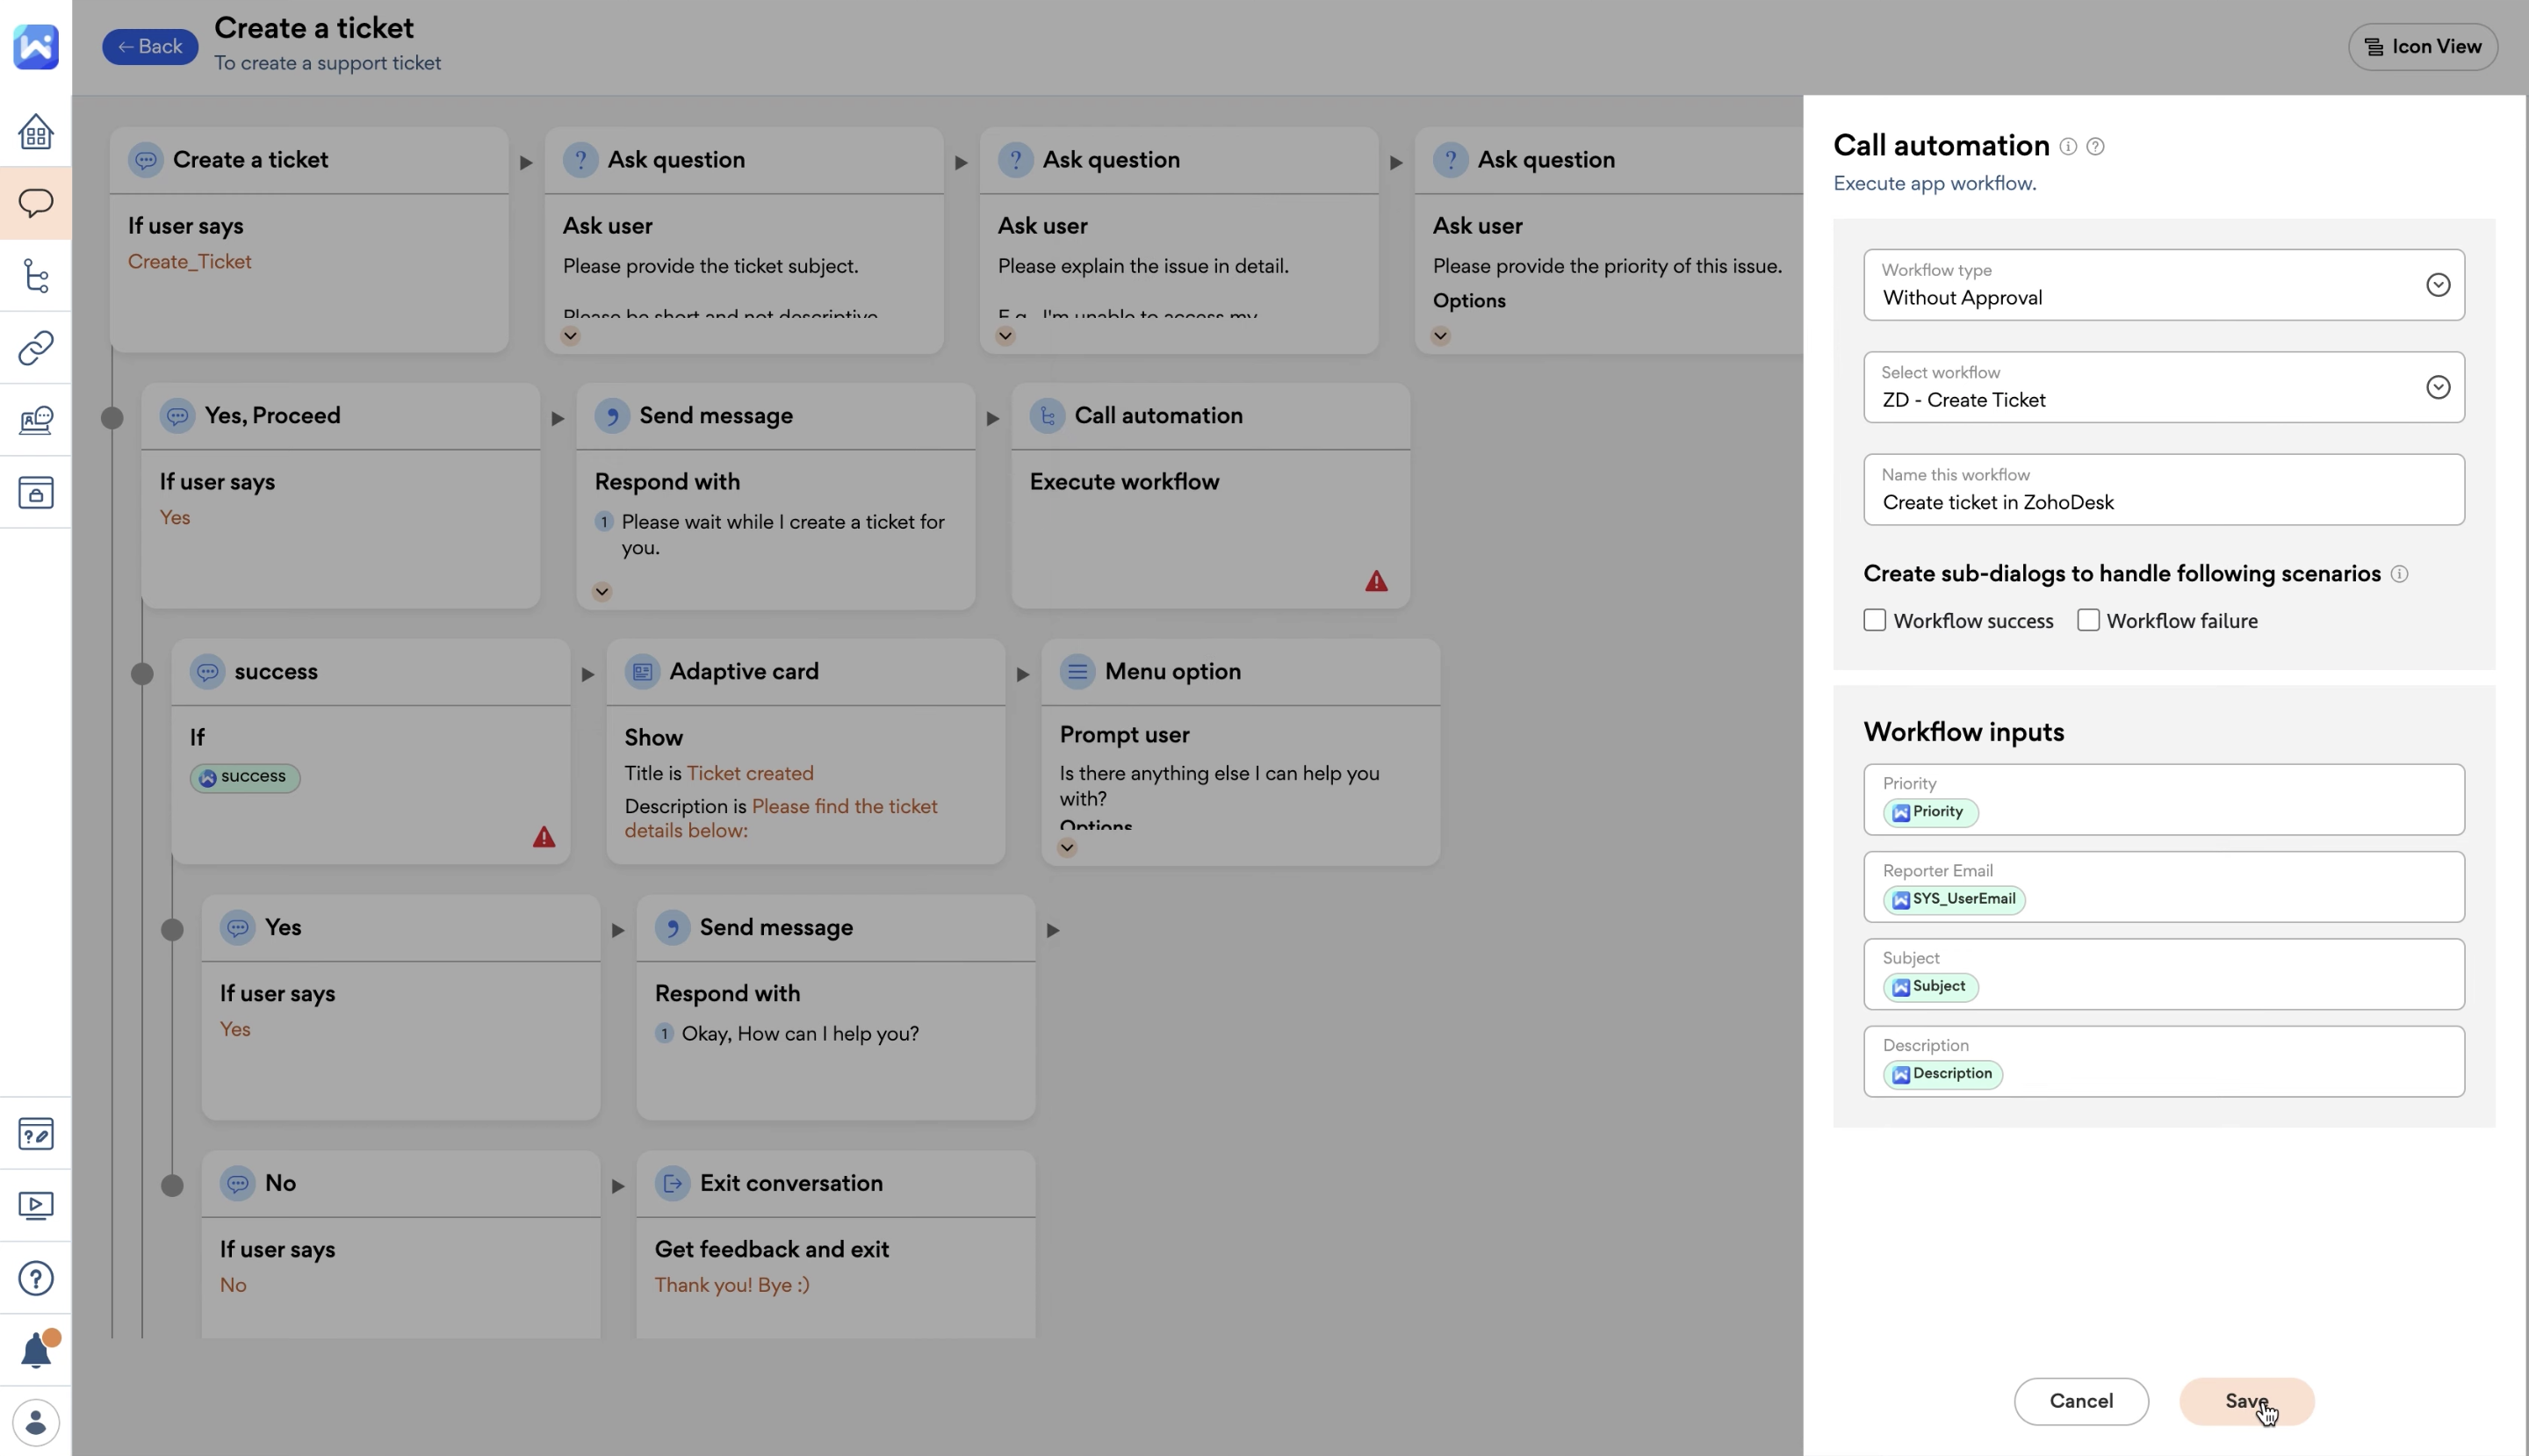Click the Back button
2529x1456 pixels.
(150, 47)
